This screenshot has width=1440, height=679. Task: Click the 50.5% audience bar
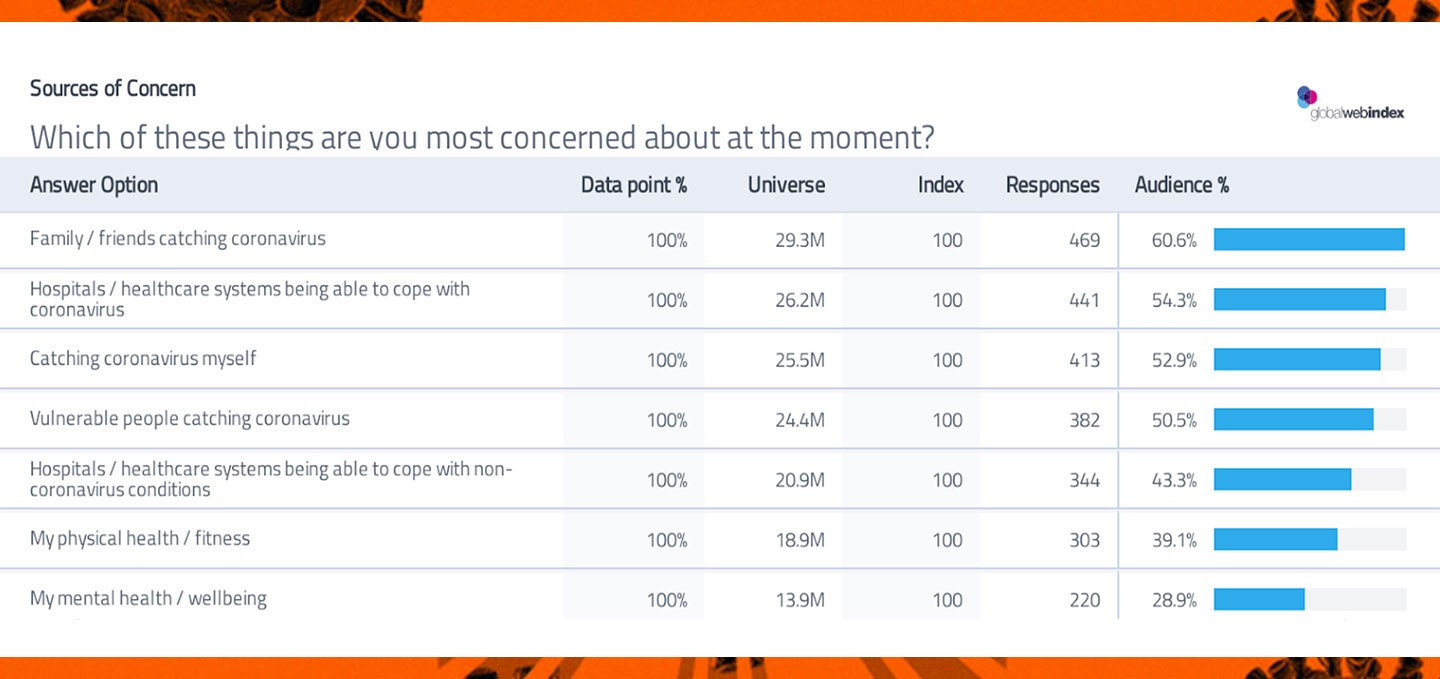point(1293,419)
